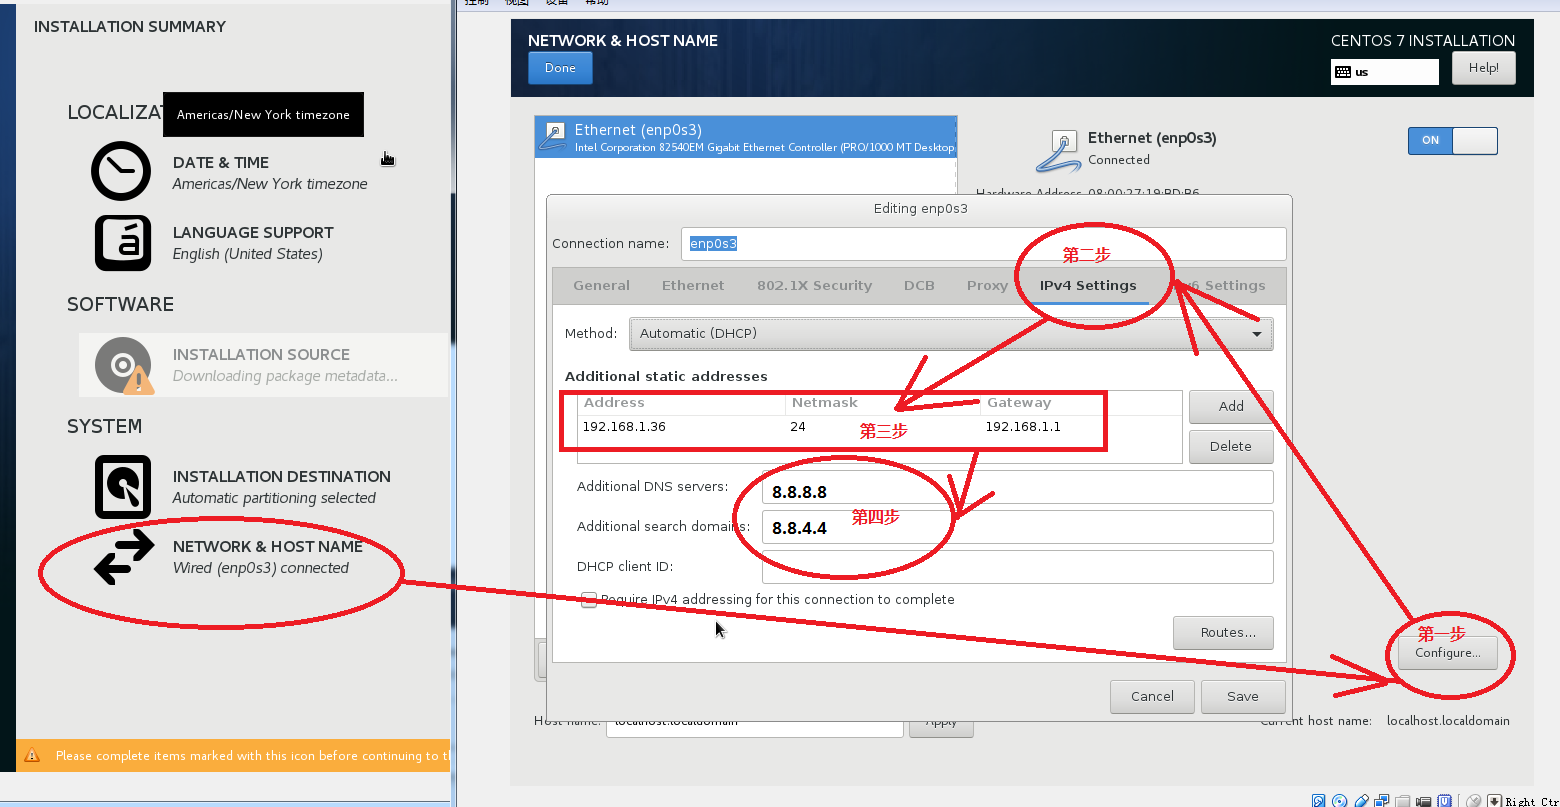Toggle the Ethernet ON/OFF switch
The height and width of the screenshot is (807, 1560).
tap(1452, 141)
